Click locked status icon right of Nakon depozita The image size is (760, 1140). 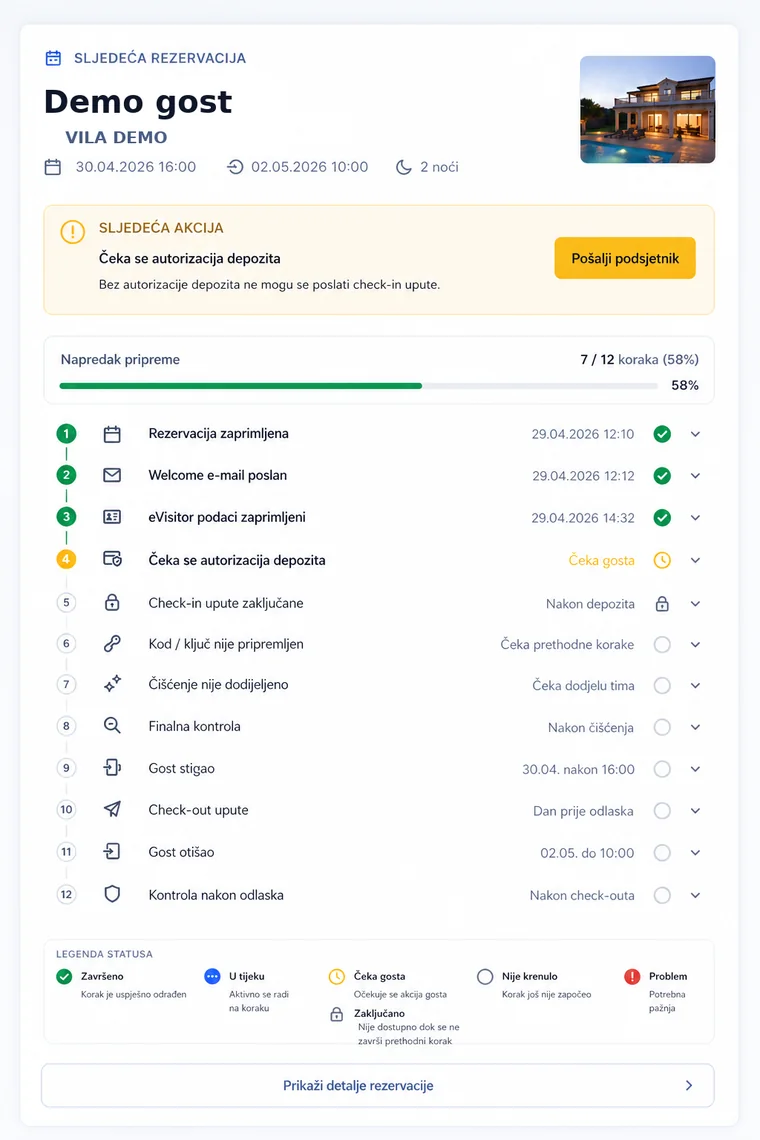coord(662,603)
